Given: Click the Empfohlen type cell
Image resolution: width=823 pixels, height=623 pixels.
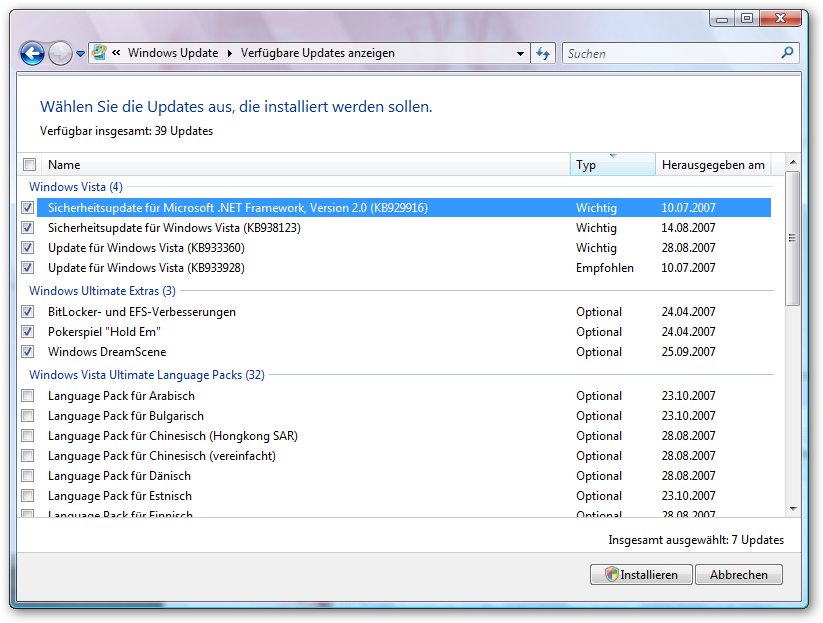Looking at the screenshot, I should tap(605, 268).
